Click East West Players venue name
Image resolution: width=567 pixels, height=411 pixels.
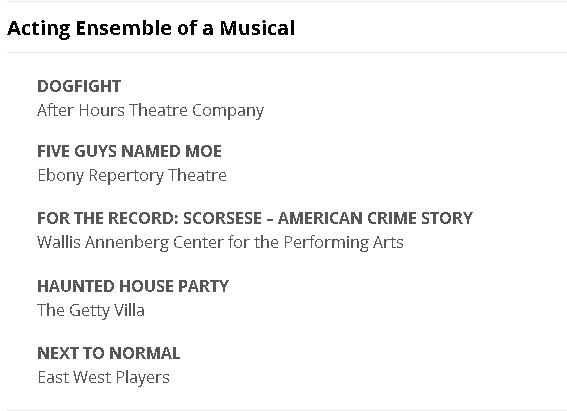pos(103,378)
